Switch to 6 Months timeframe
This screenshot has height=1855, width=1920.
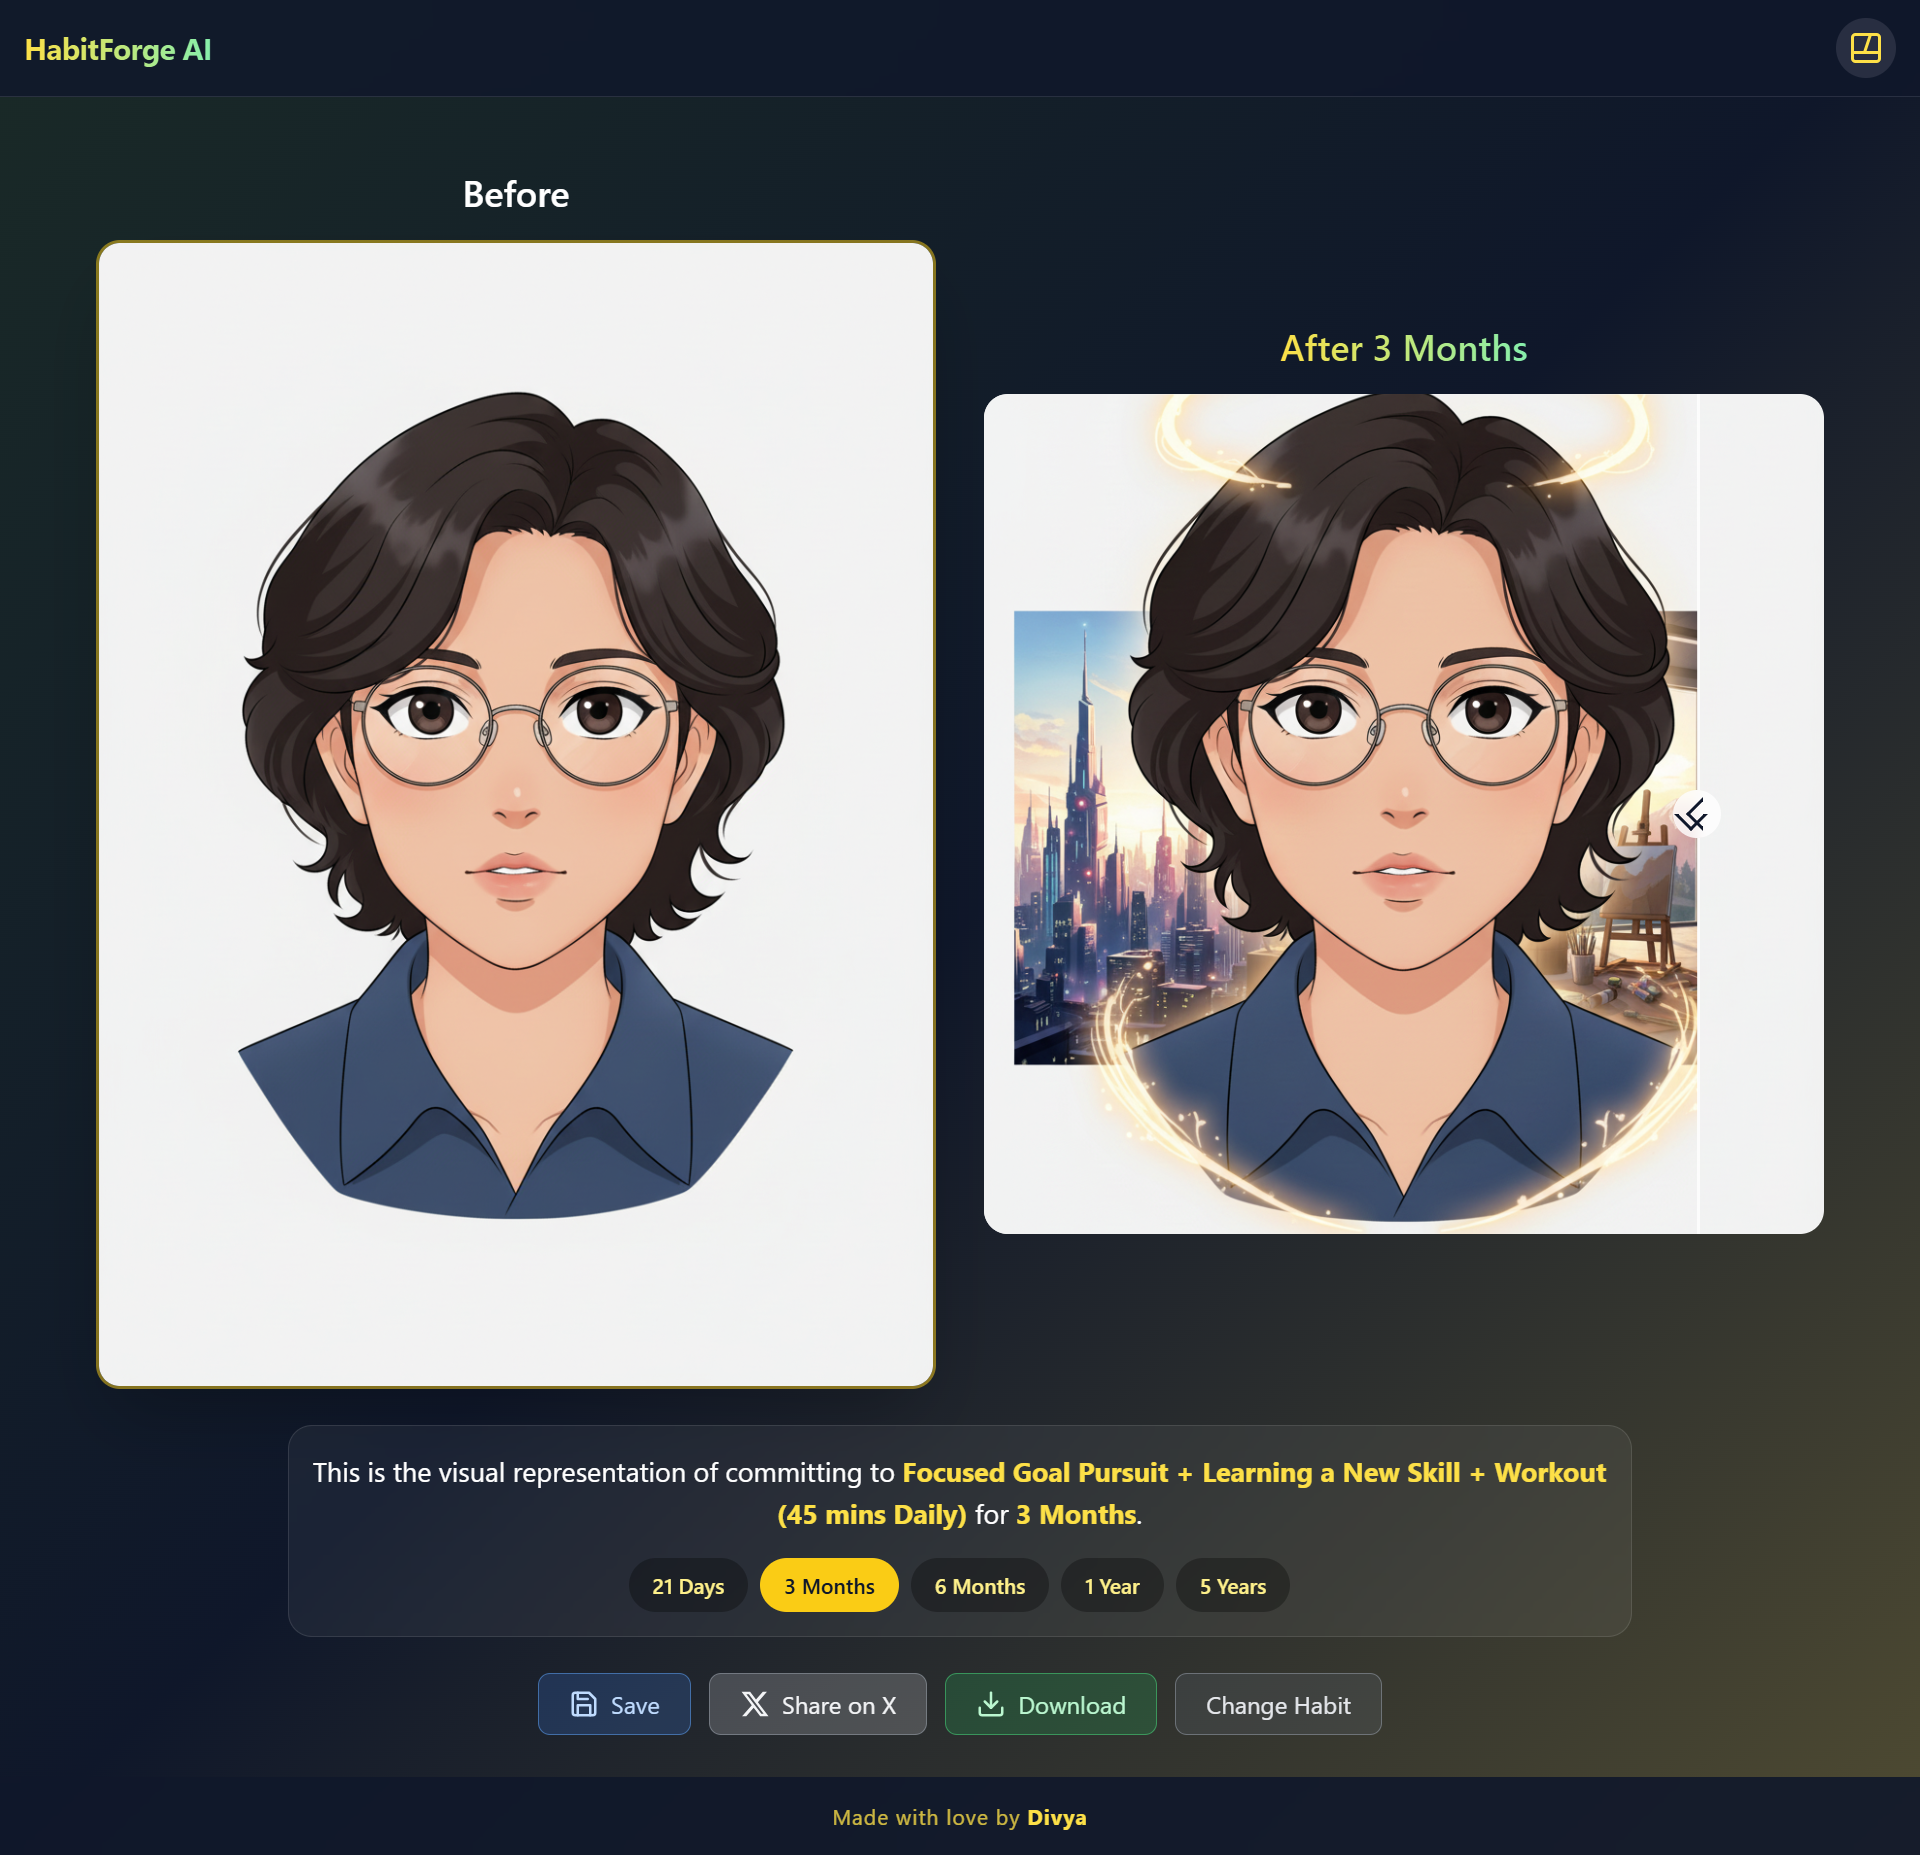pyautogui.click(x=979, y=1586)
